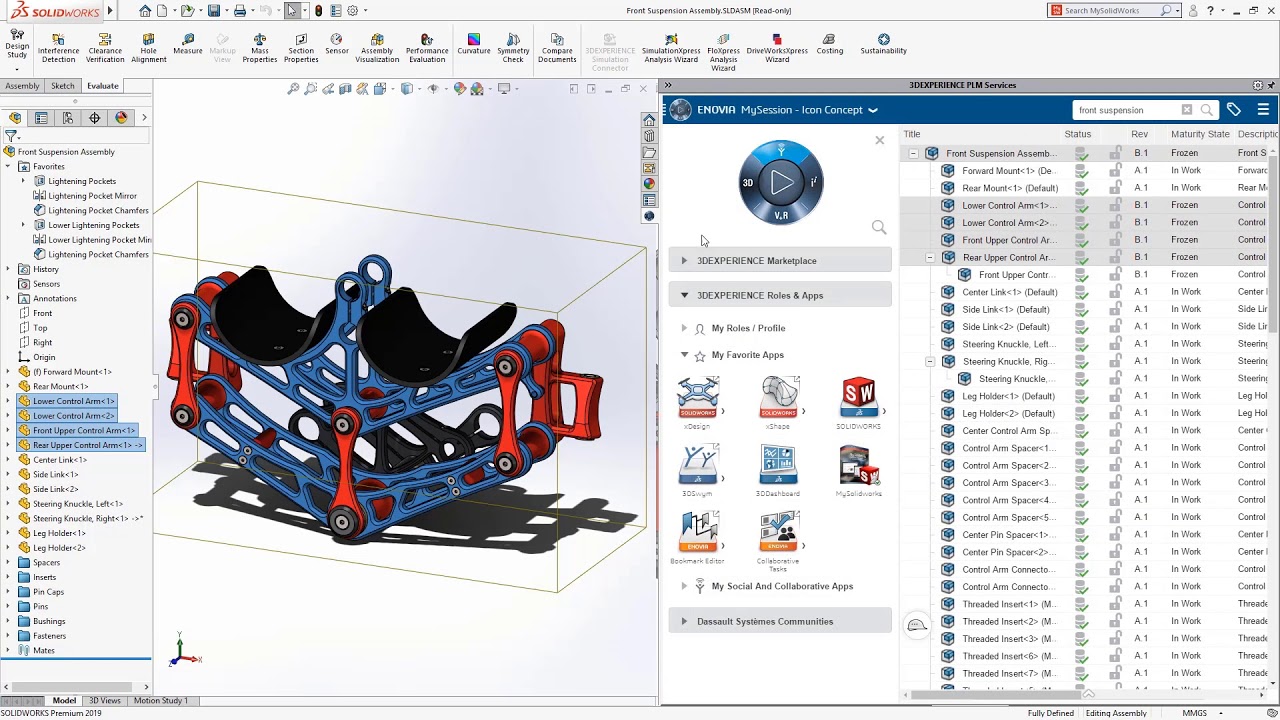
Task: Open the MySolidWorks app icon
Action: [x=858, y=470]
